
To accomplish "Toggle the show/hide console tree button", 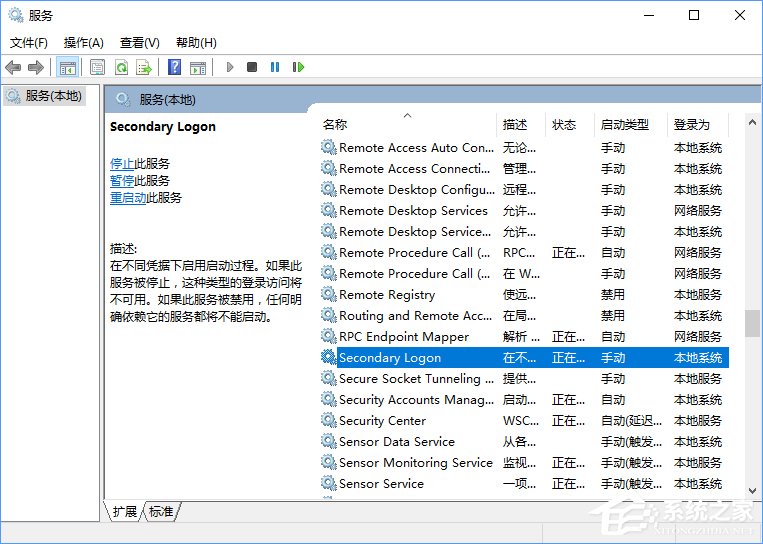I will pos(67,67).
